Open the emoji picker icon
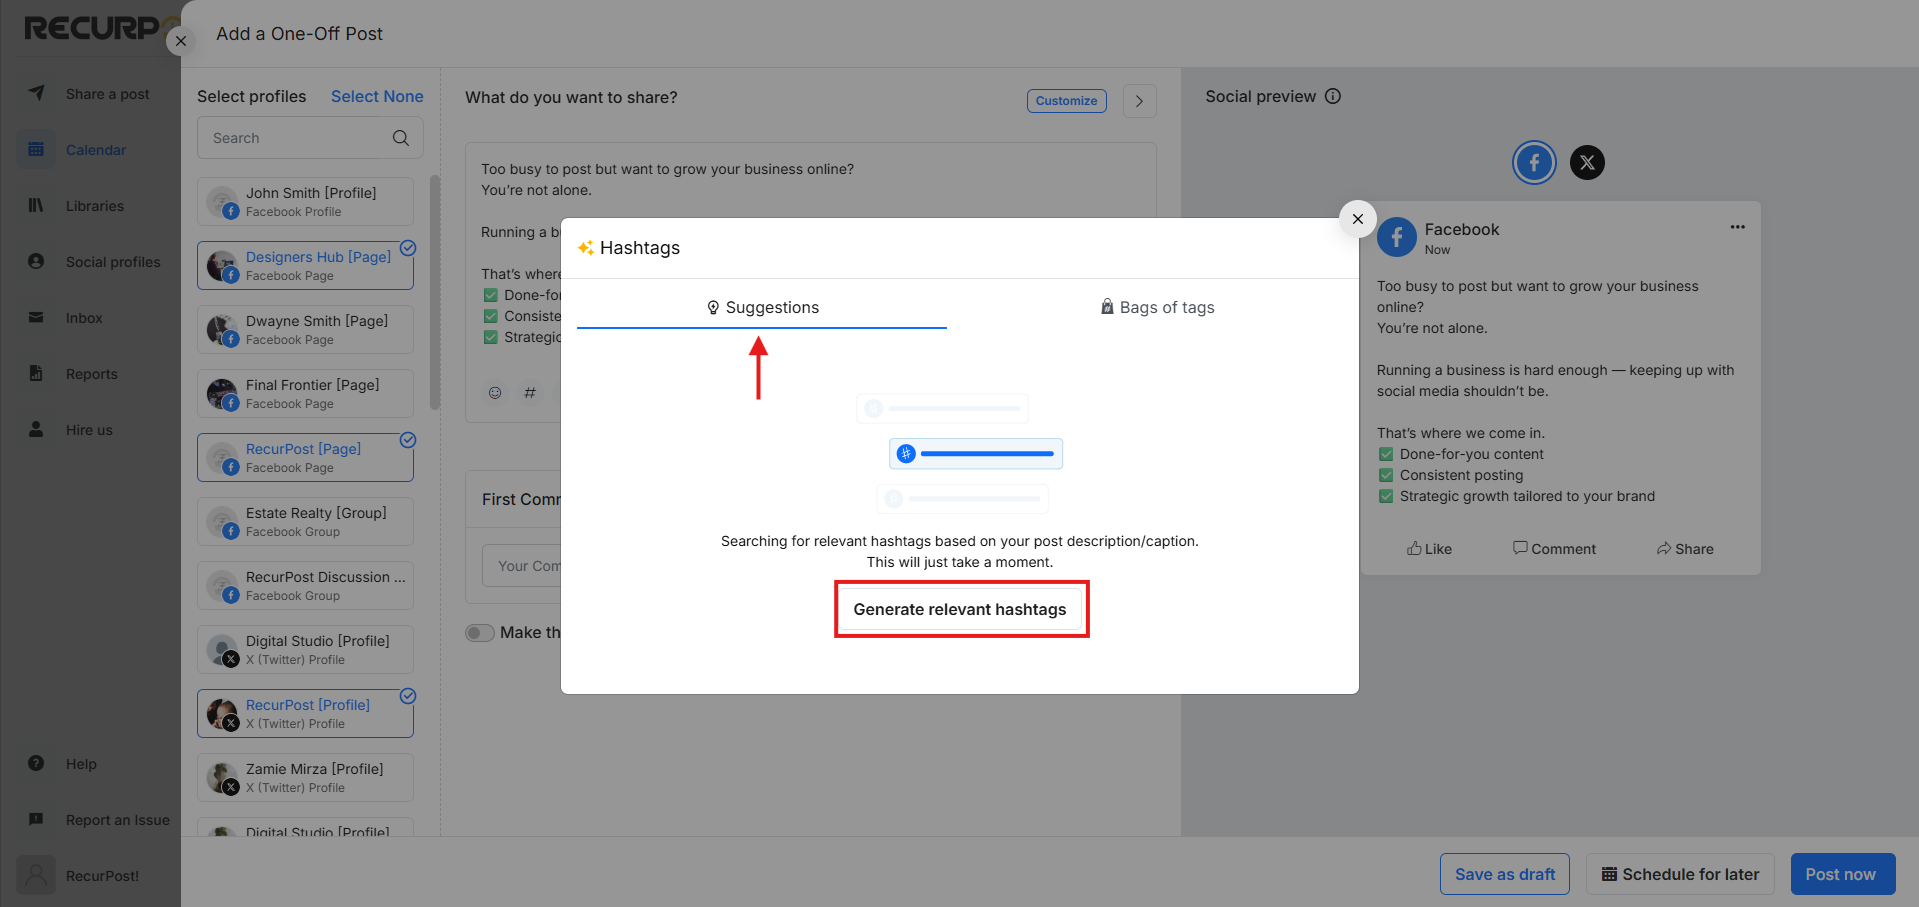The height and width of the screenshot is (907, 1919). 495,393
